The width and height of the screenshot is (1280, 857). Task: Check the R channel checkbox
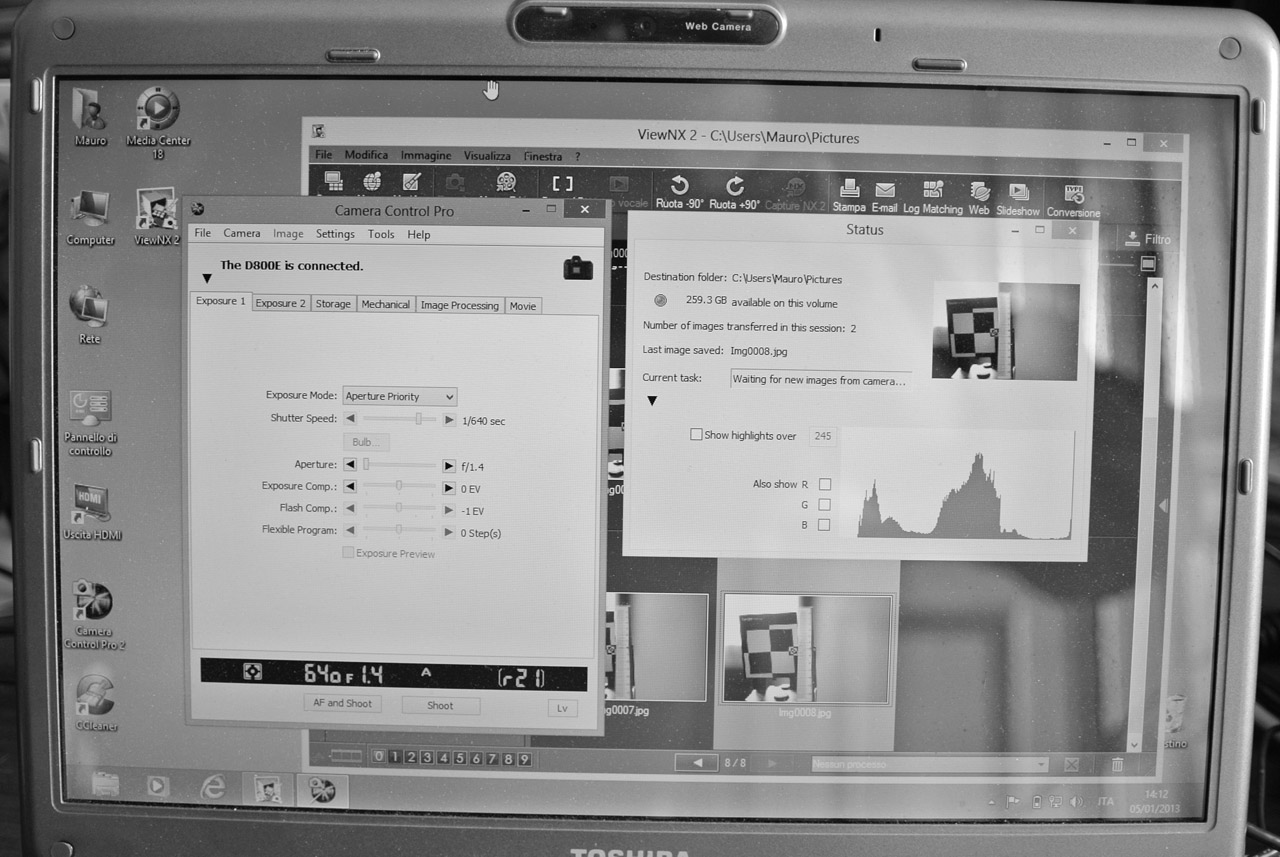click(x=825, y=485)
